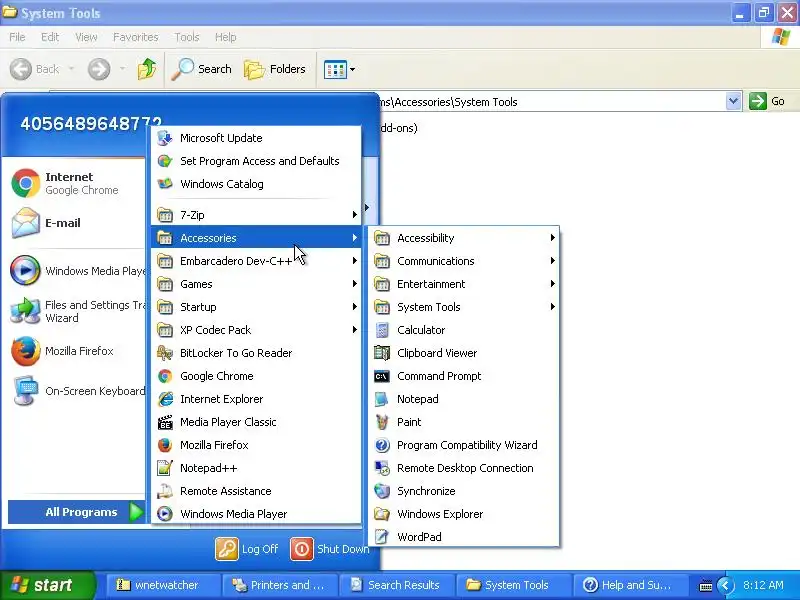
Task: Expand Embarcadero Dev-C++ folder
Action: (x=256, y=261)
